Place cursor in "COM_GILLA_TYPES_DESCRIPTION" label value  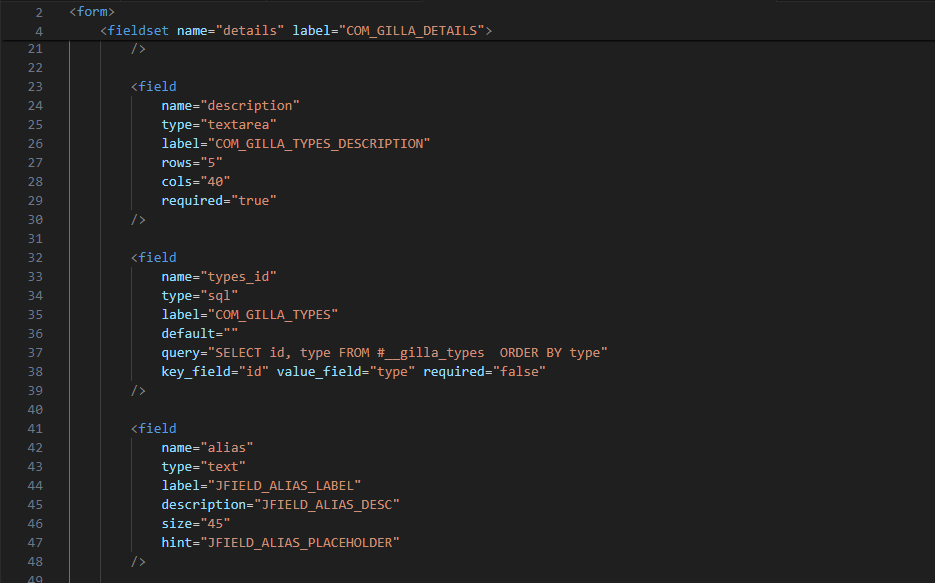[317, 143]
